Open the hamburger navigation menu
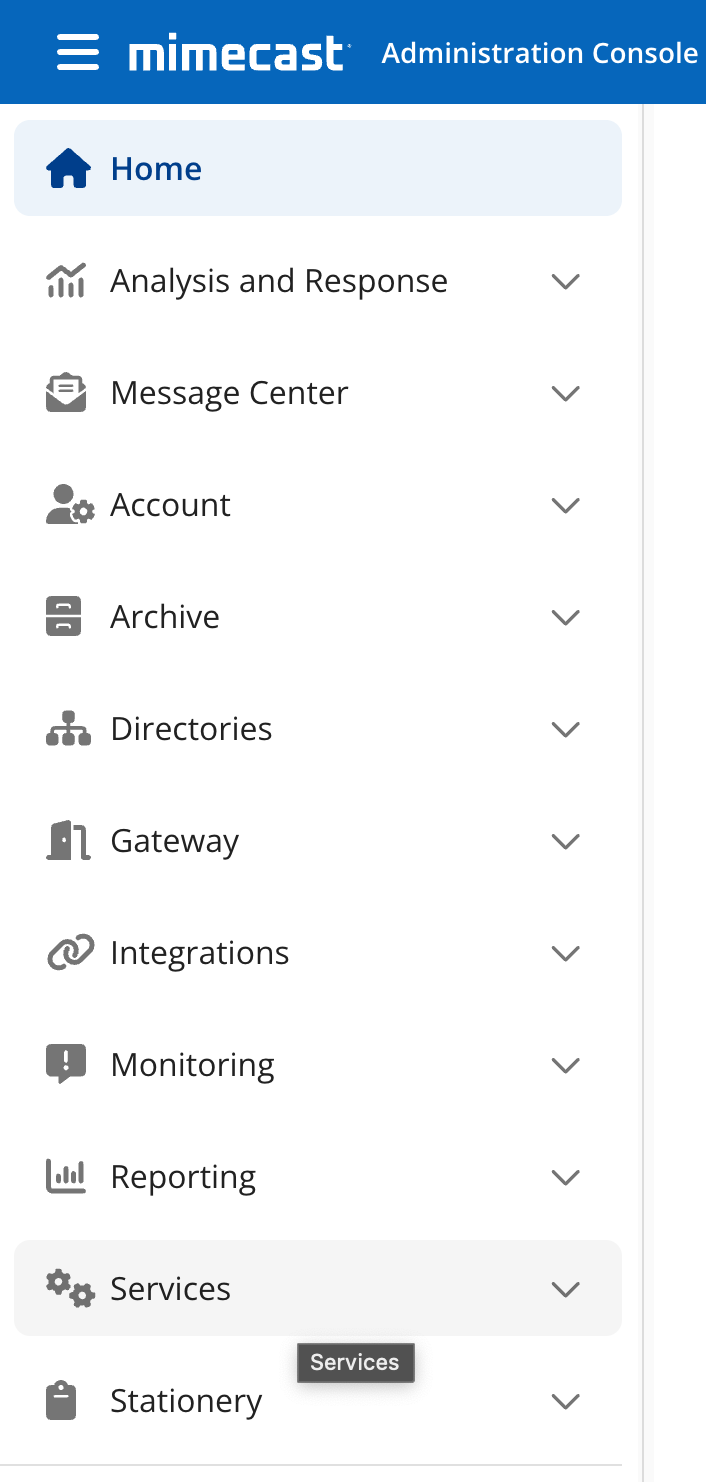706x1482 pixels. pyautogui.click(x=78, y=52)
